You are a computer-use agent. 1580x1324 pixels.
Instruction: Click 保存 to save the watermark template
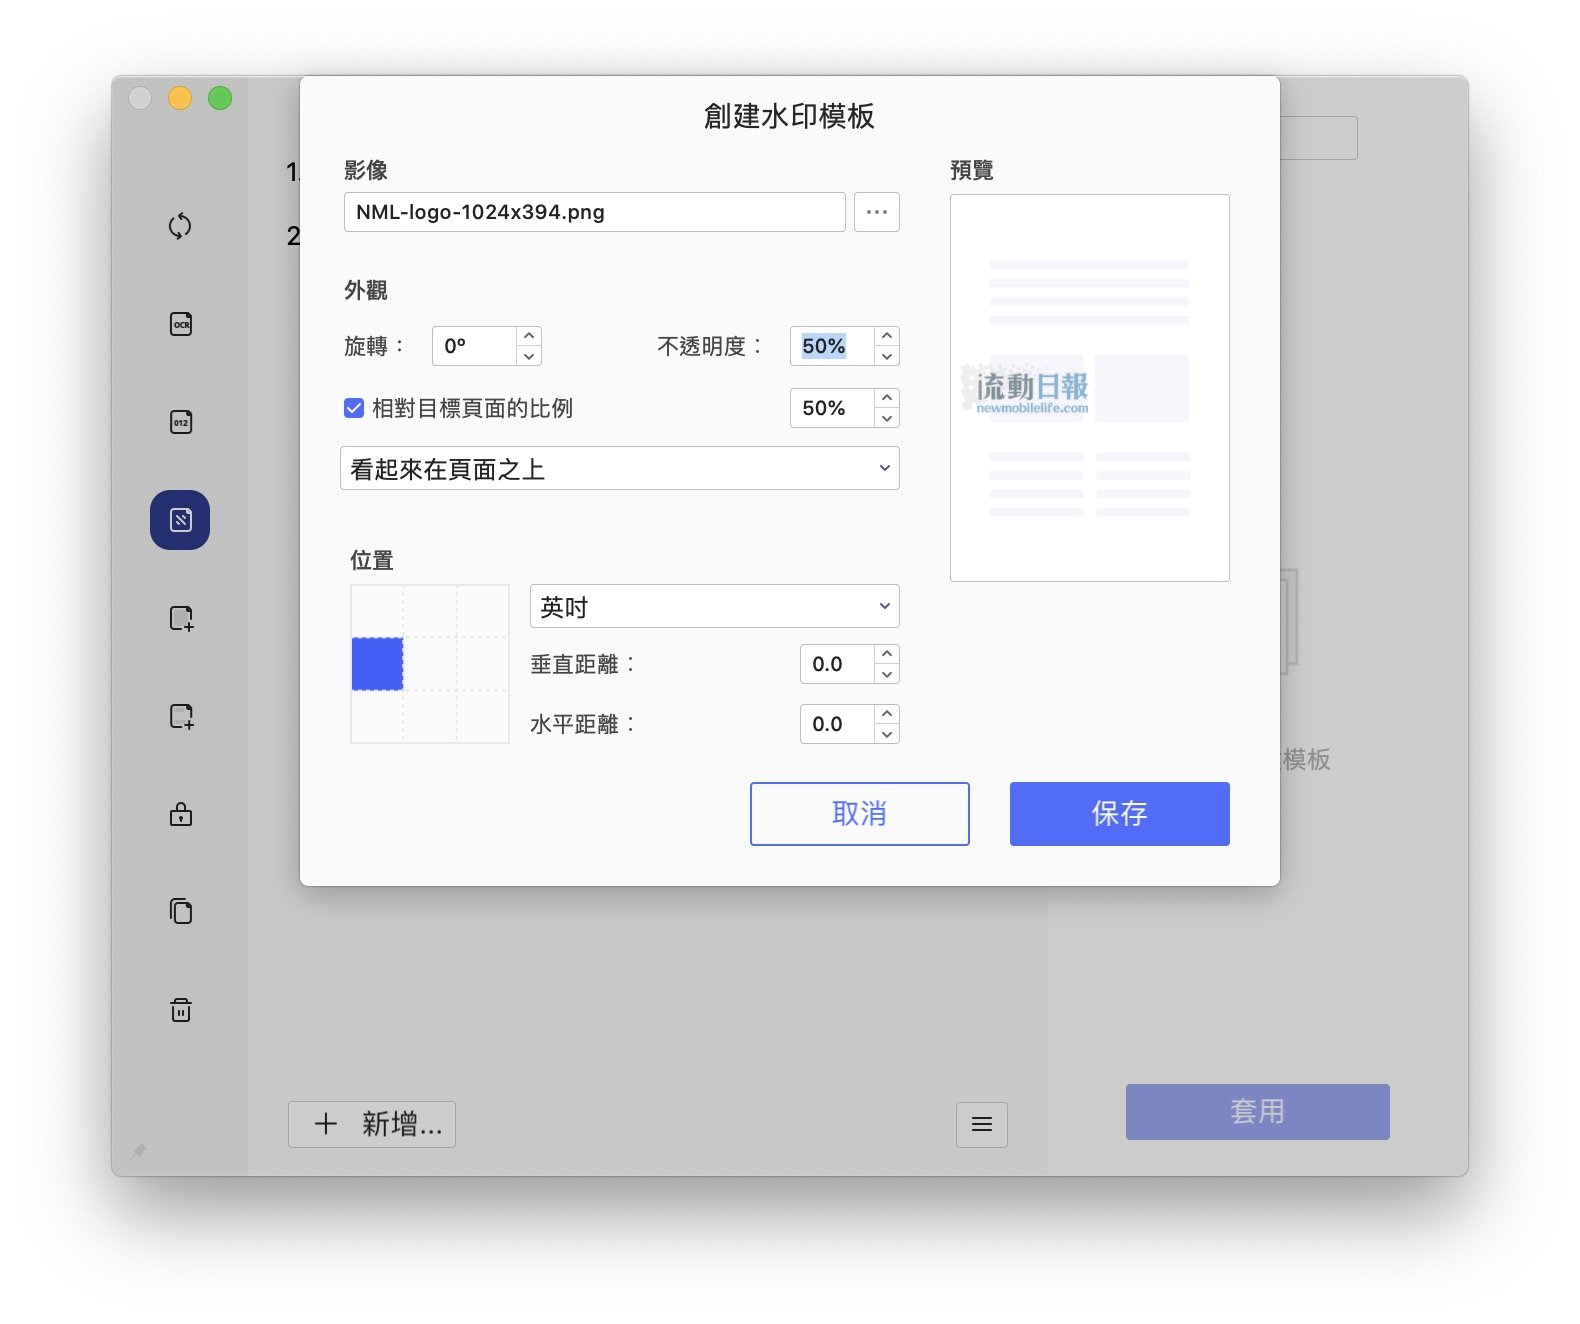[1120, 814]
